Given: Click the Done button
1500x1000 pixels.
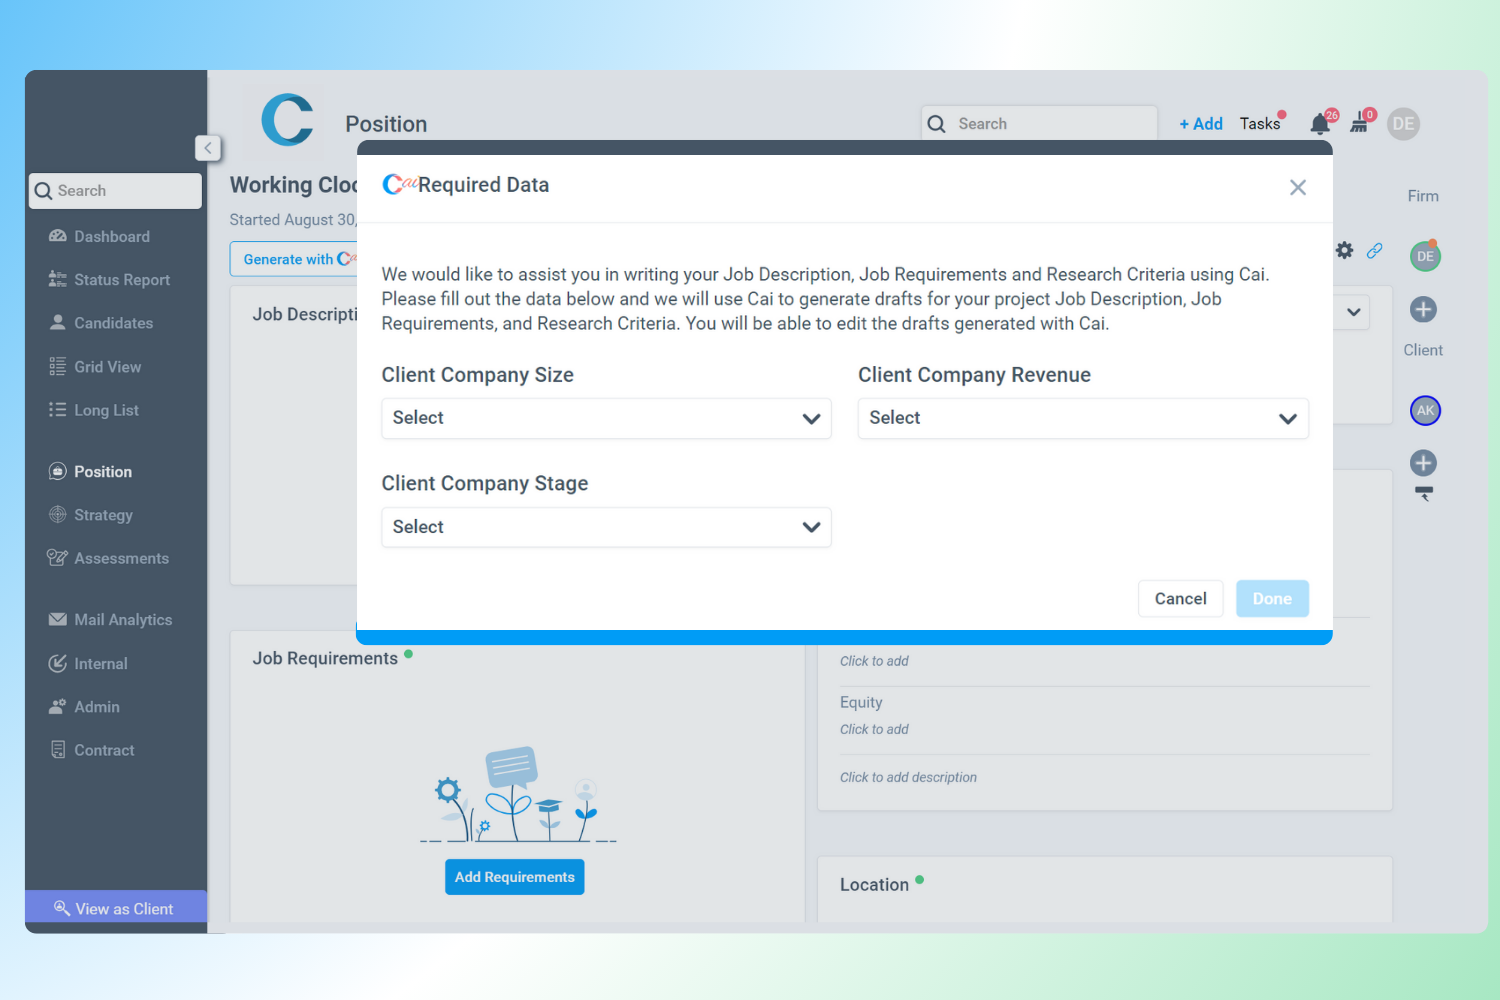Looking at the screenshot, I should click(x=1272, y=599).
